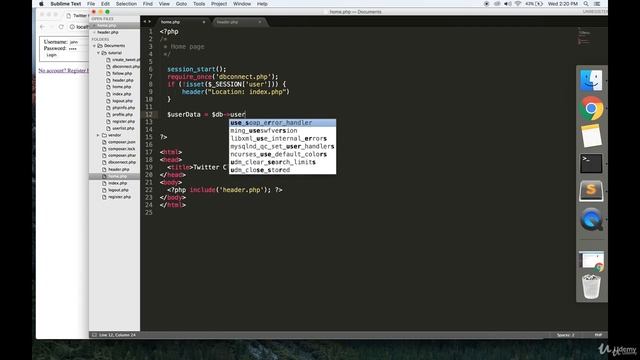Image resolution: width=640 pixels, height=360 pixels.
Task: Open the Apple menu
Action: 41,4
